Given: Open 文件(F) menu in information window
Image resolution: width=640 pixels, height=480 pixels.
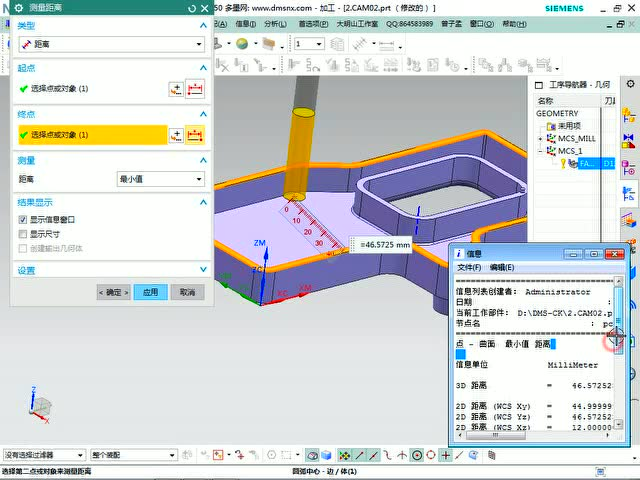Looking at the screenshot, I should pyautogui.click(x=469, y=267).
